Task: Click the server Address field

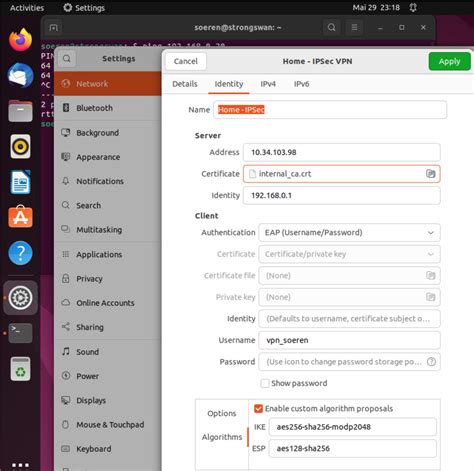Action: 342,152
